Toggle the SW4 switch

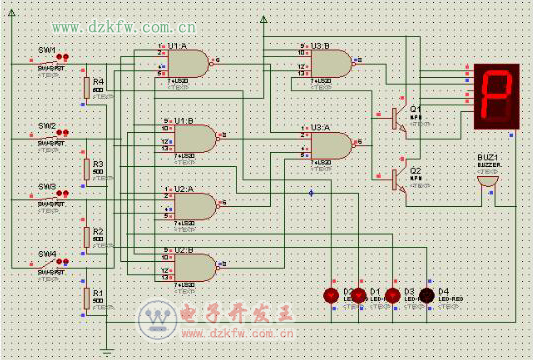point(50,264)
